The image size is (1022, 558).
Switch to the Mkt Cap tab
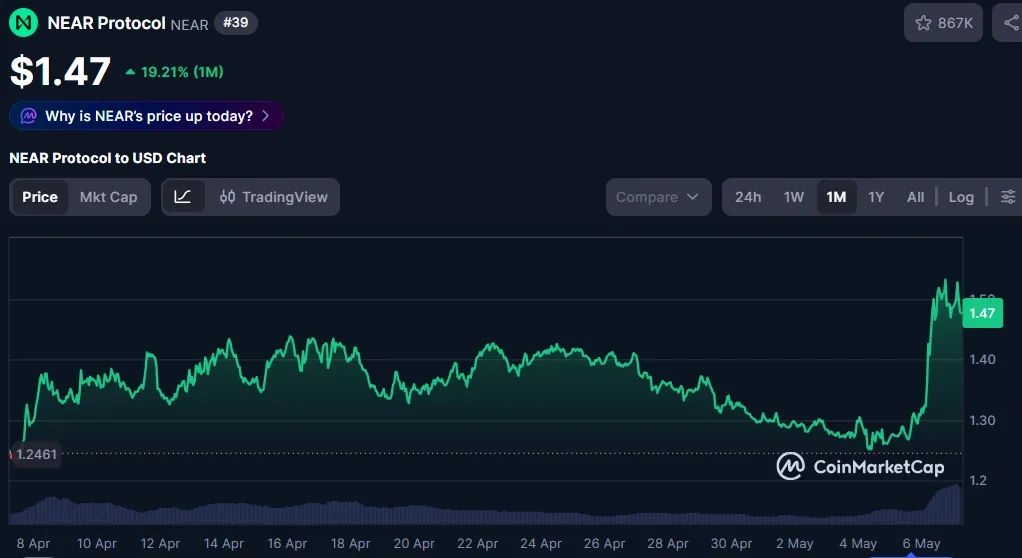click(x=108, y=197)
